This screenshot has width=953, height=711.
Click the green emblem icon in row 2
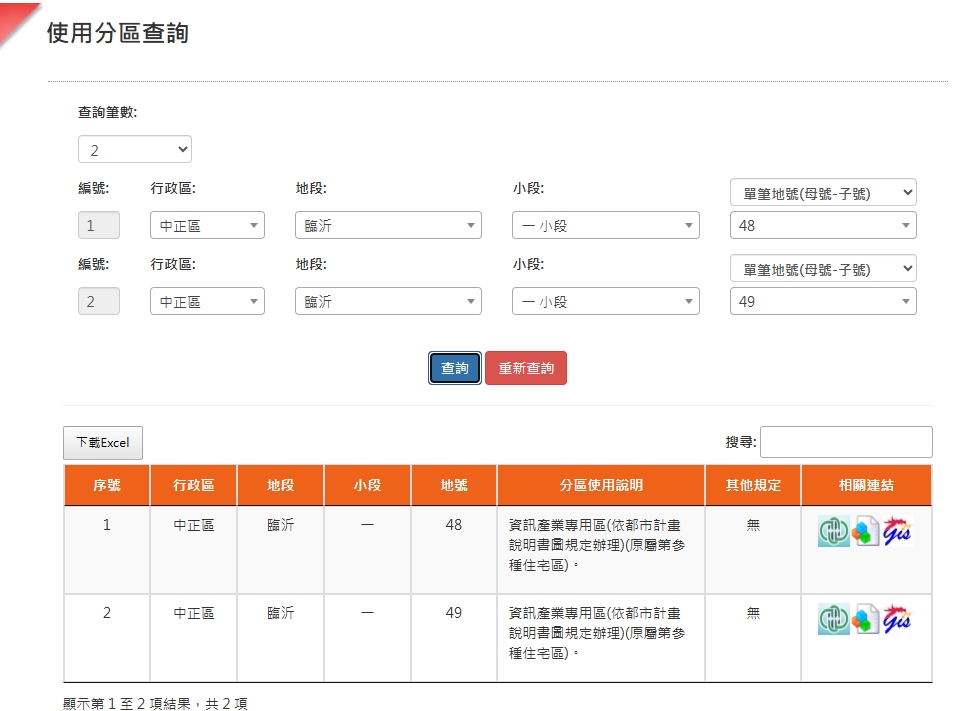pos(833,620)
